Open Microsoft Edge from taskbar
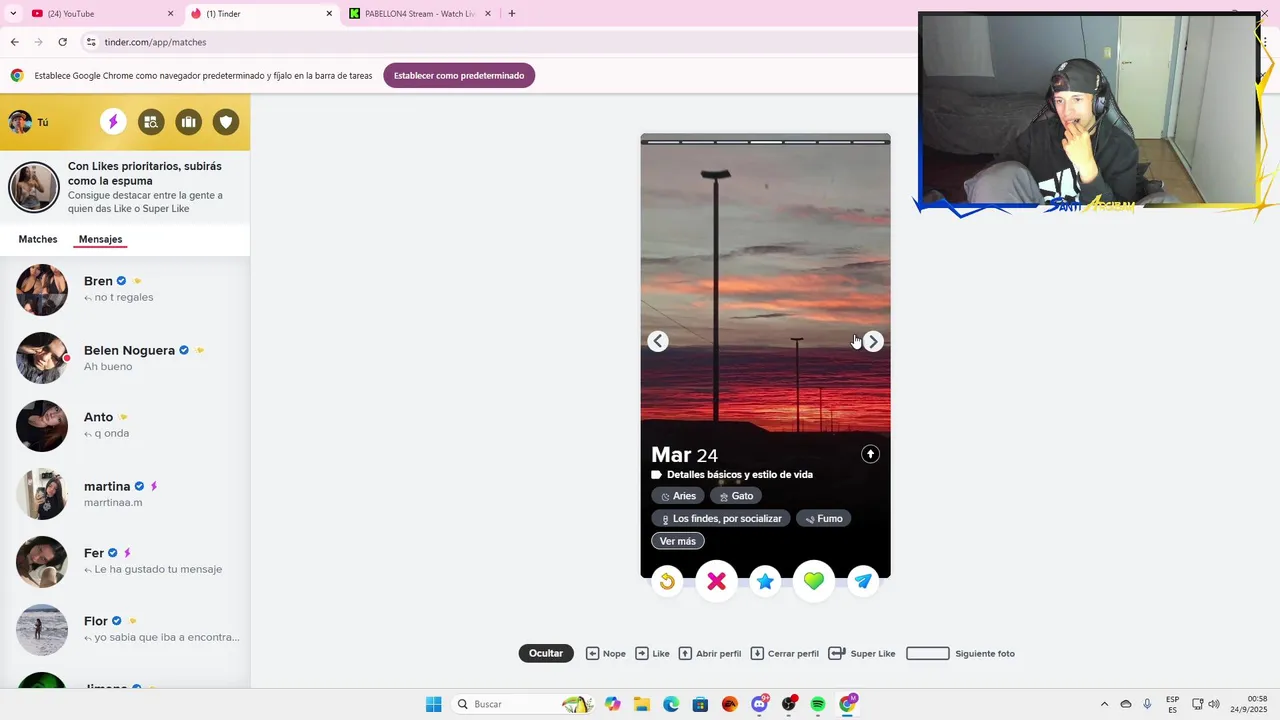 point(671,704)
